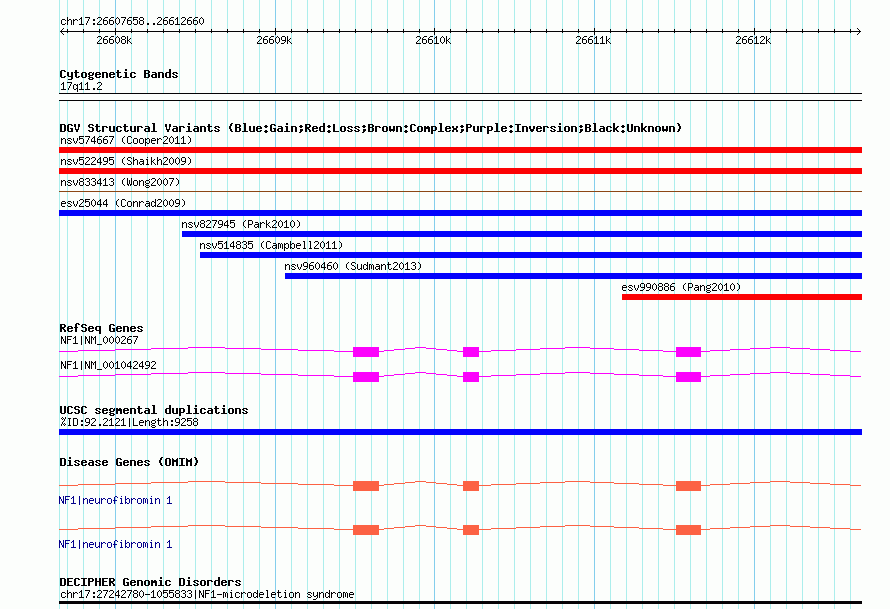Click the NF1-microdeletion syndrome DECIPHER label
Image resolution: width=890 pixels, height=609 pixels.
coord(207,594)
